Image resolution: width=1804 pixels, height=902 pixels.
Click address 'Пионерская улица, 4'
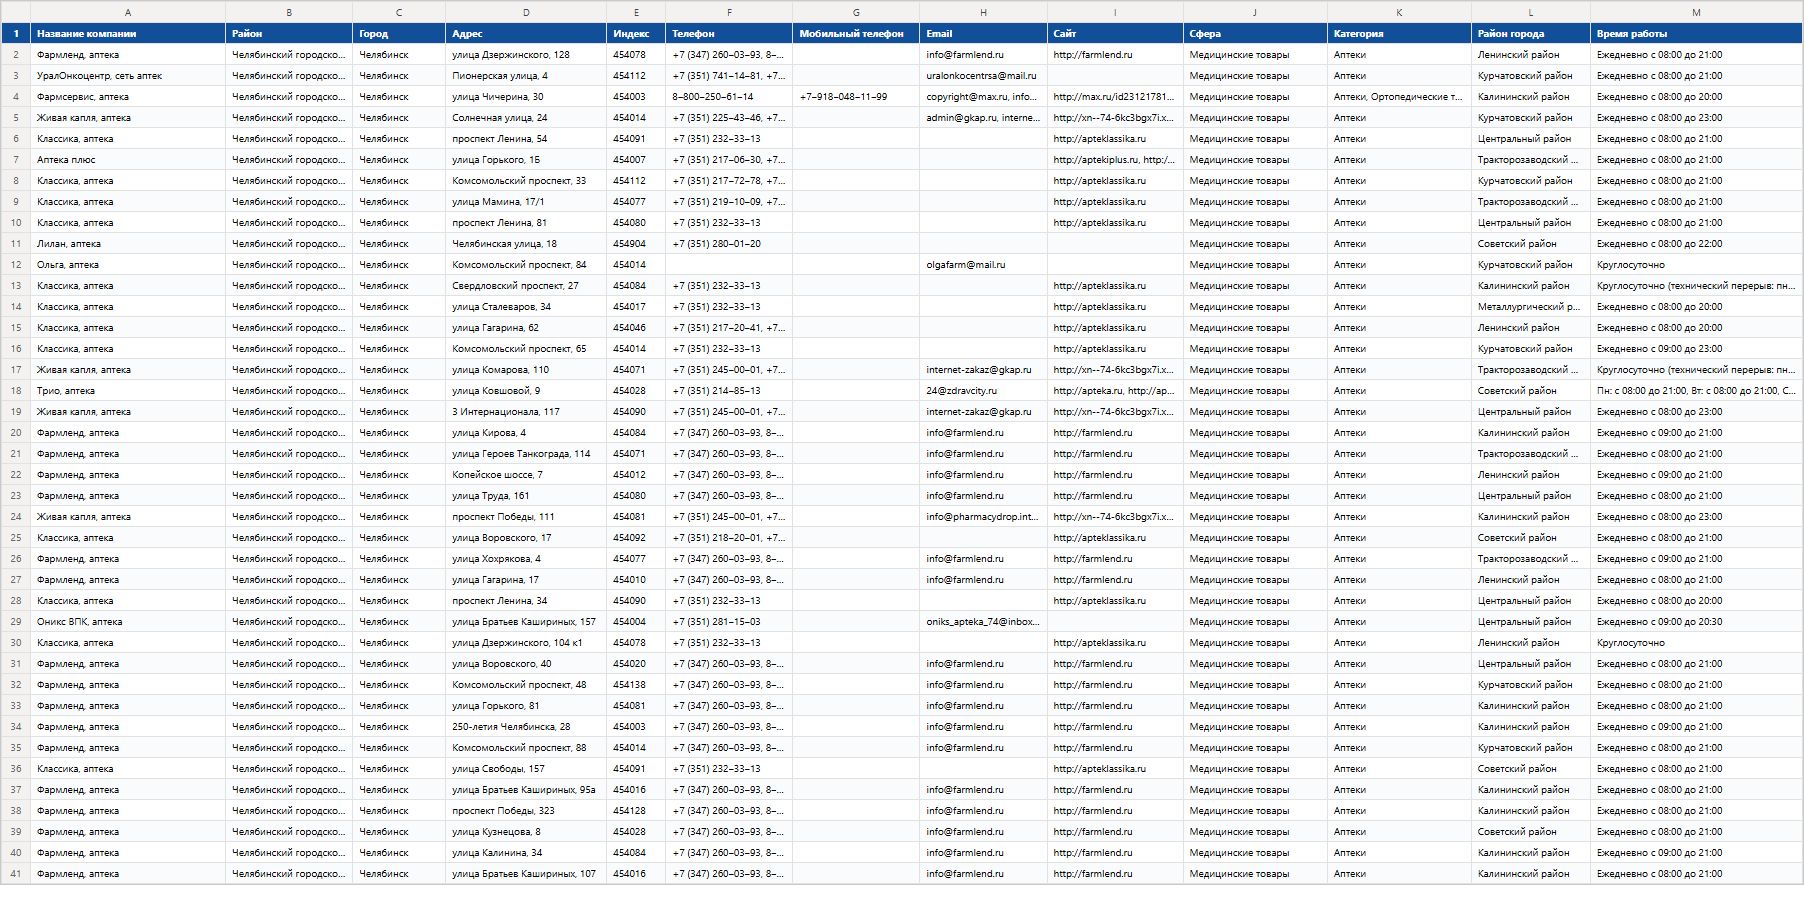[526, 76]
